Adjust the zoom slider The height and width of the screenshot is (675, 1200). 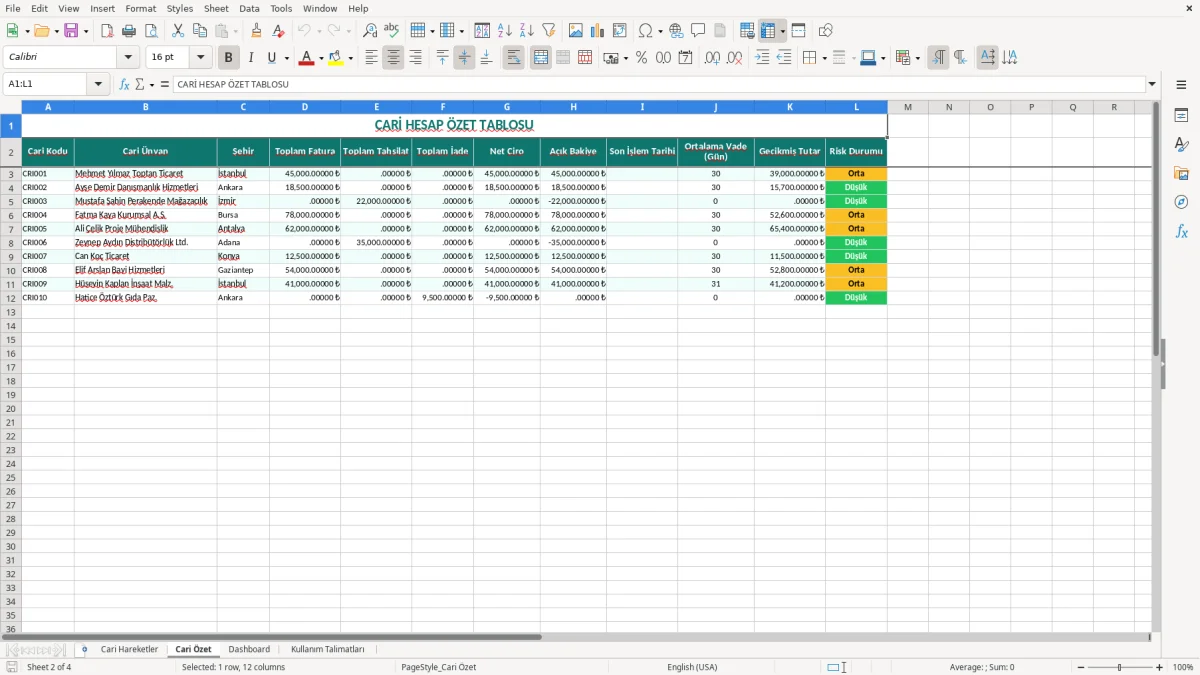click(1120, 667)
